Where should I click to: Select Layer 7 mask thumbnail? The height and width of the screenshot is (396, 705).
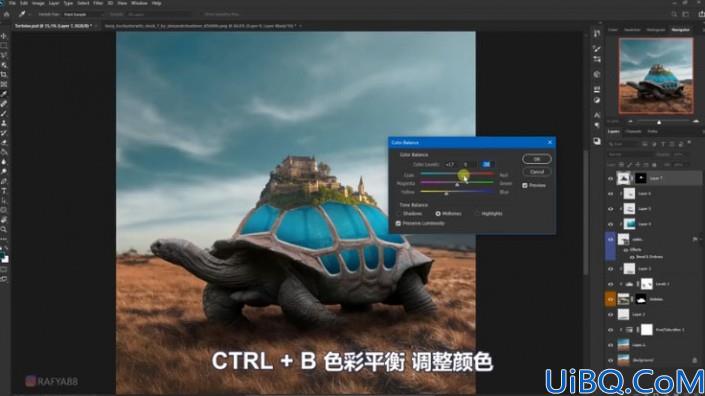pos(641,178)
